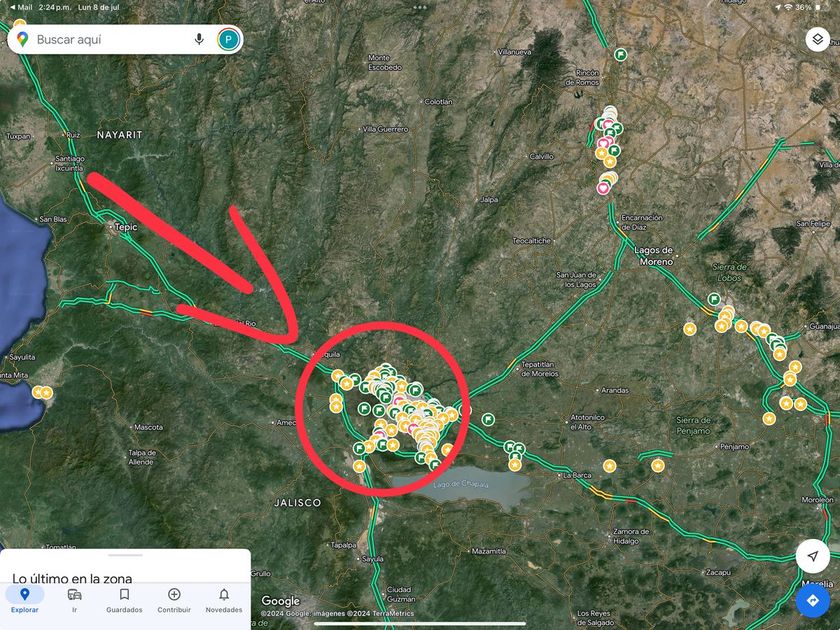
Task: Tap the Sayulita town label
Action: pos(22,357)
